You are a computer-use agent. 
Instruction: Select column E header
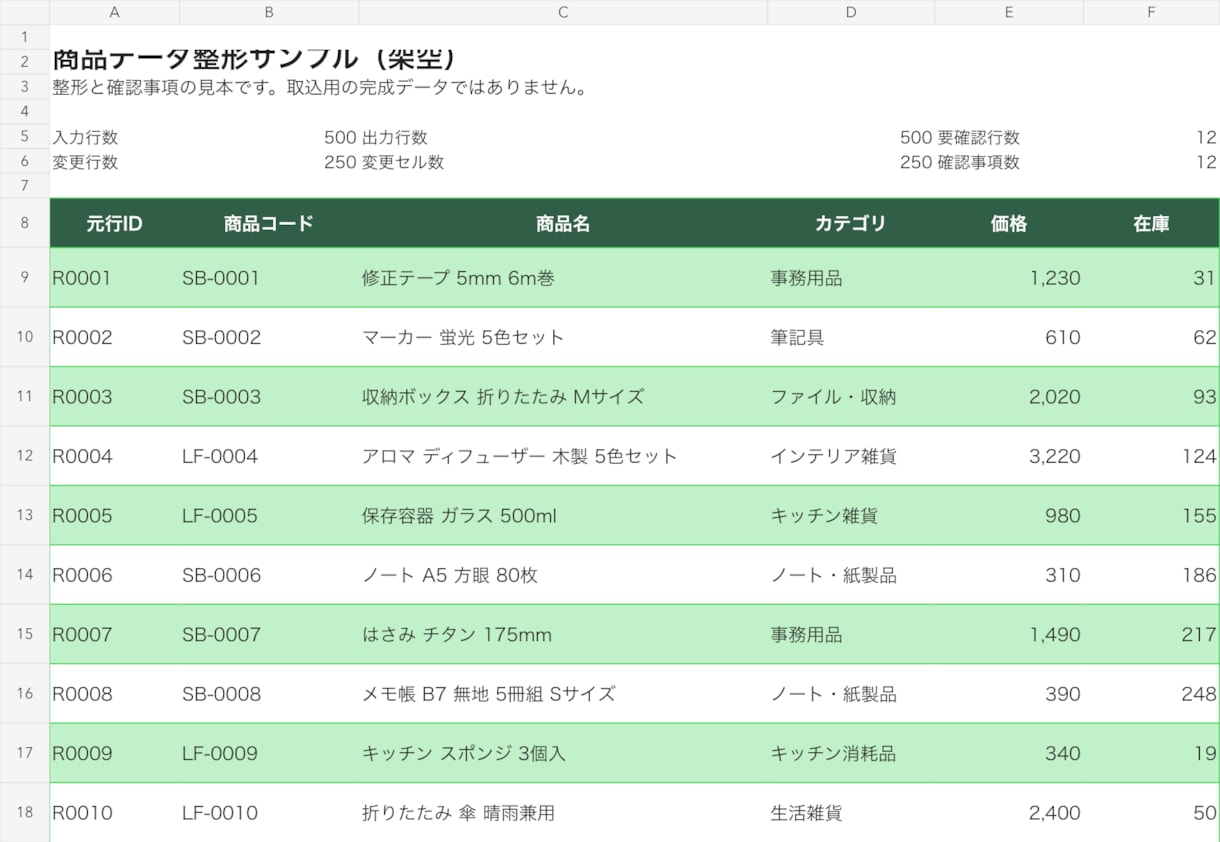(1009, 12)
